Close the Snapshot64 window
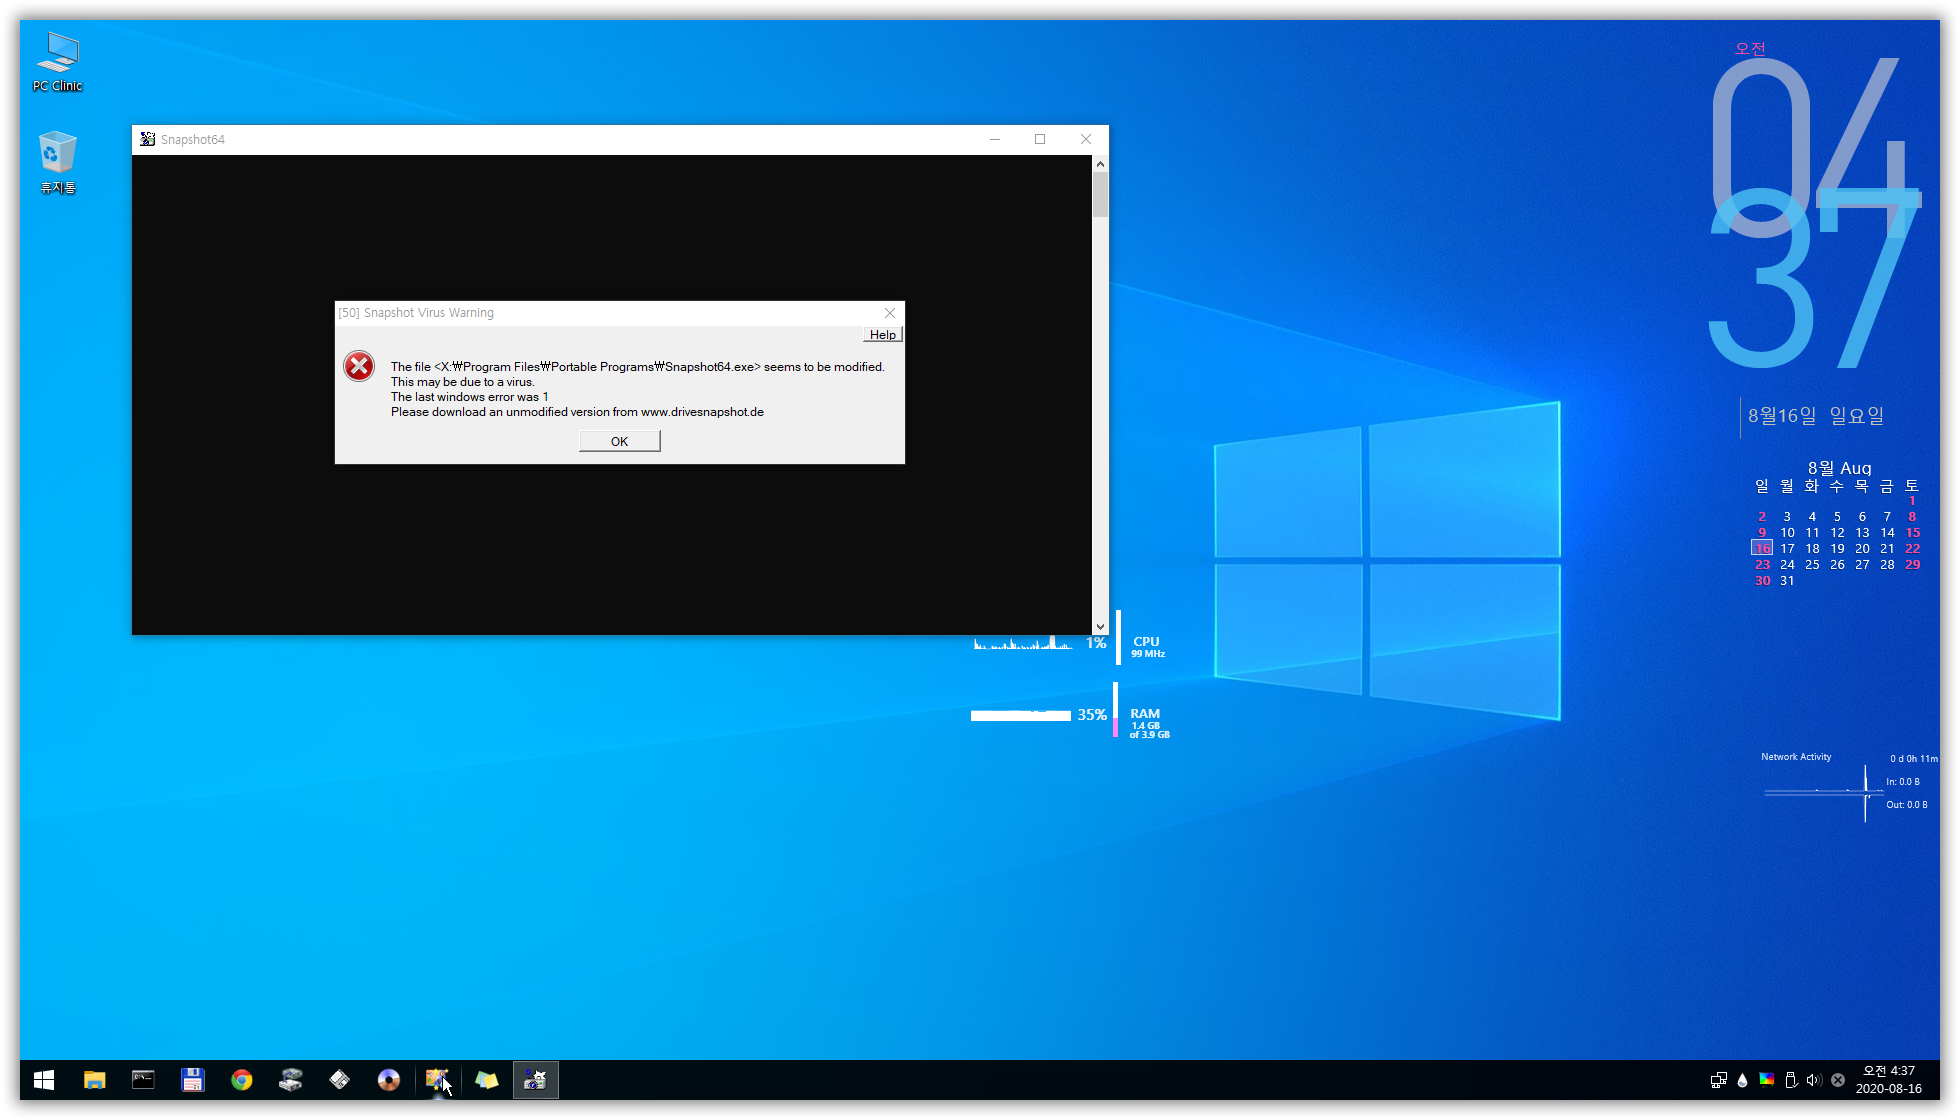Screen dimensions: 1960x1120 click(1086, 139)
